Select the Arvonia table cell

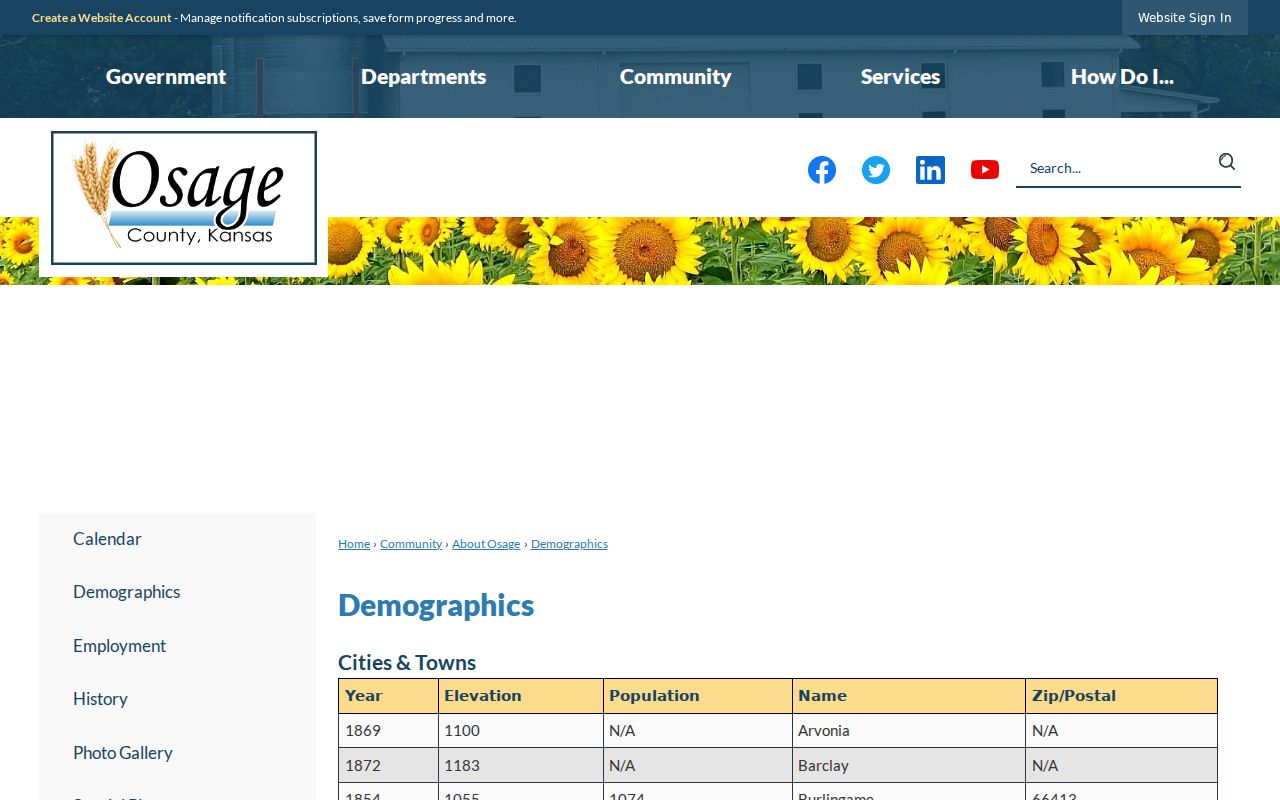point(909,731)
